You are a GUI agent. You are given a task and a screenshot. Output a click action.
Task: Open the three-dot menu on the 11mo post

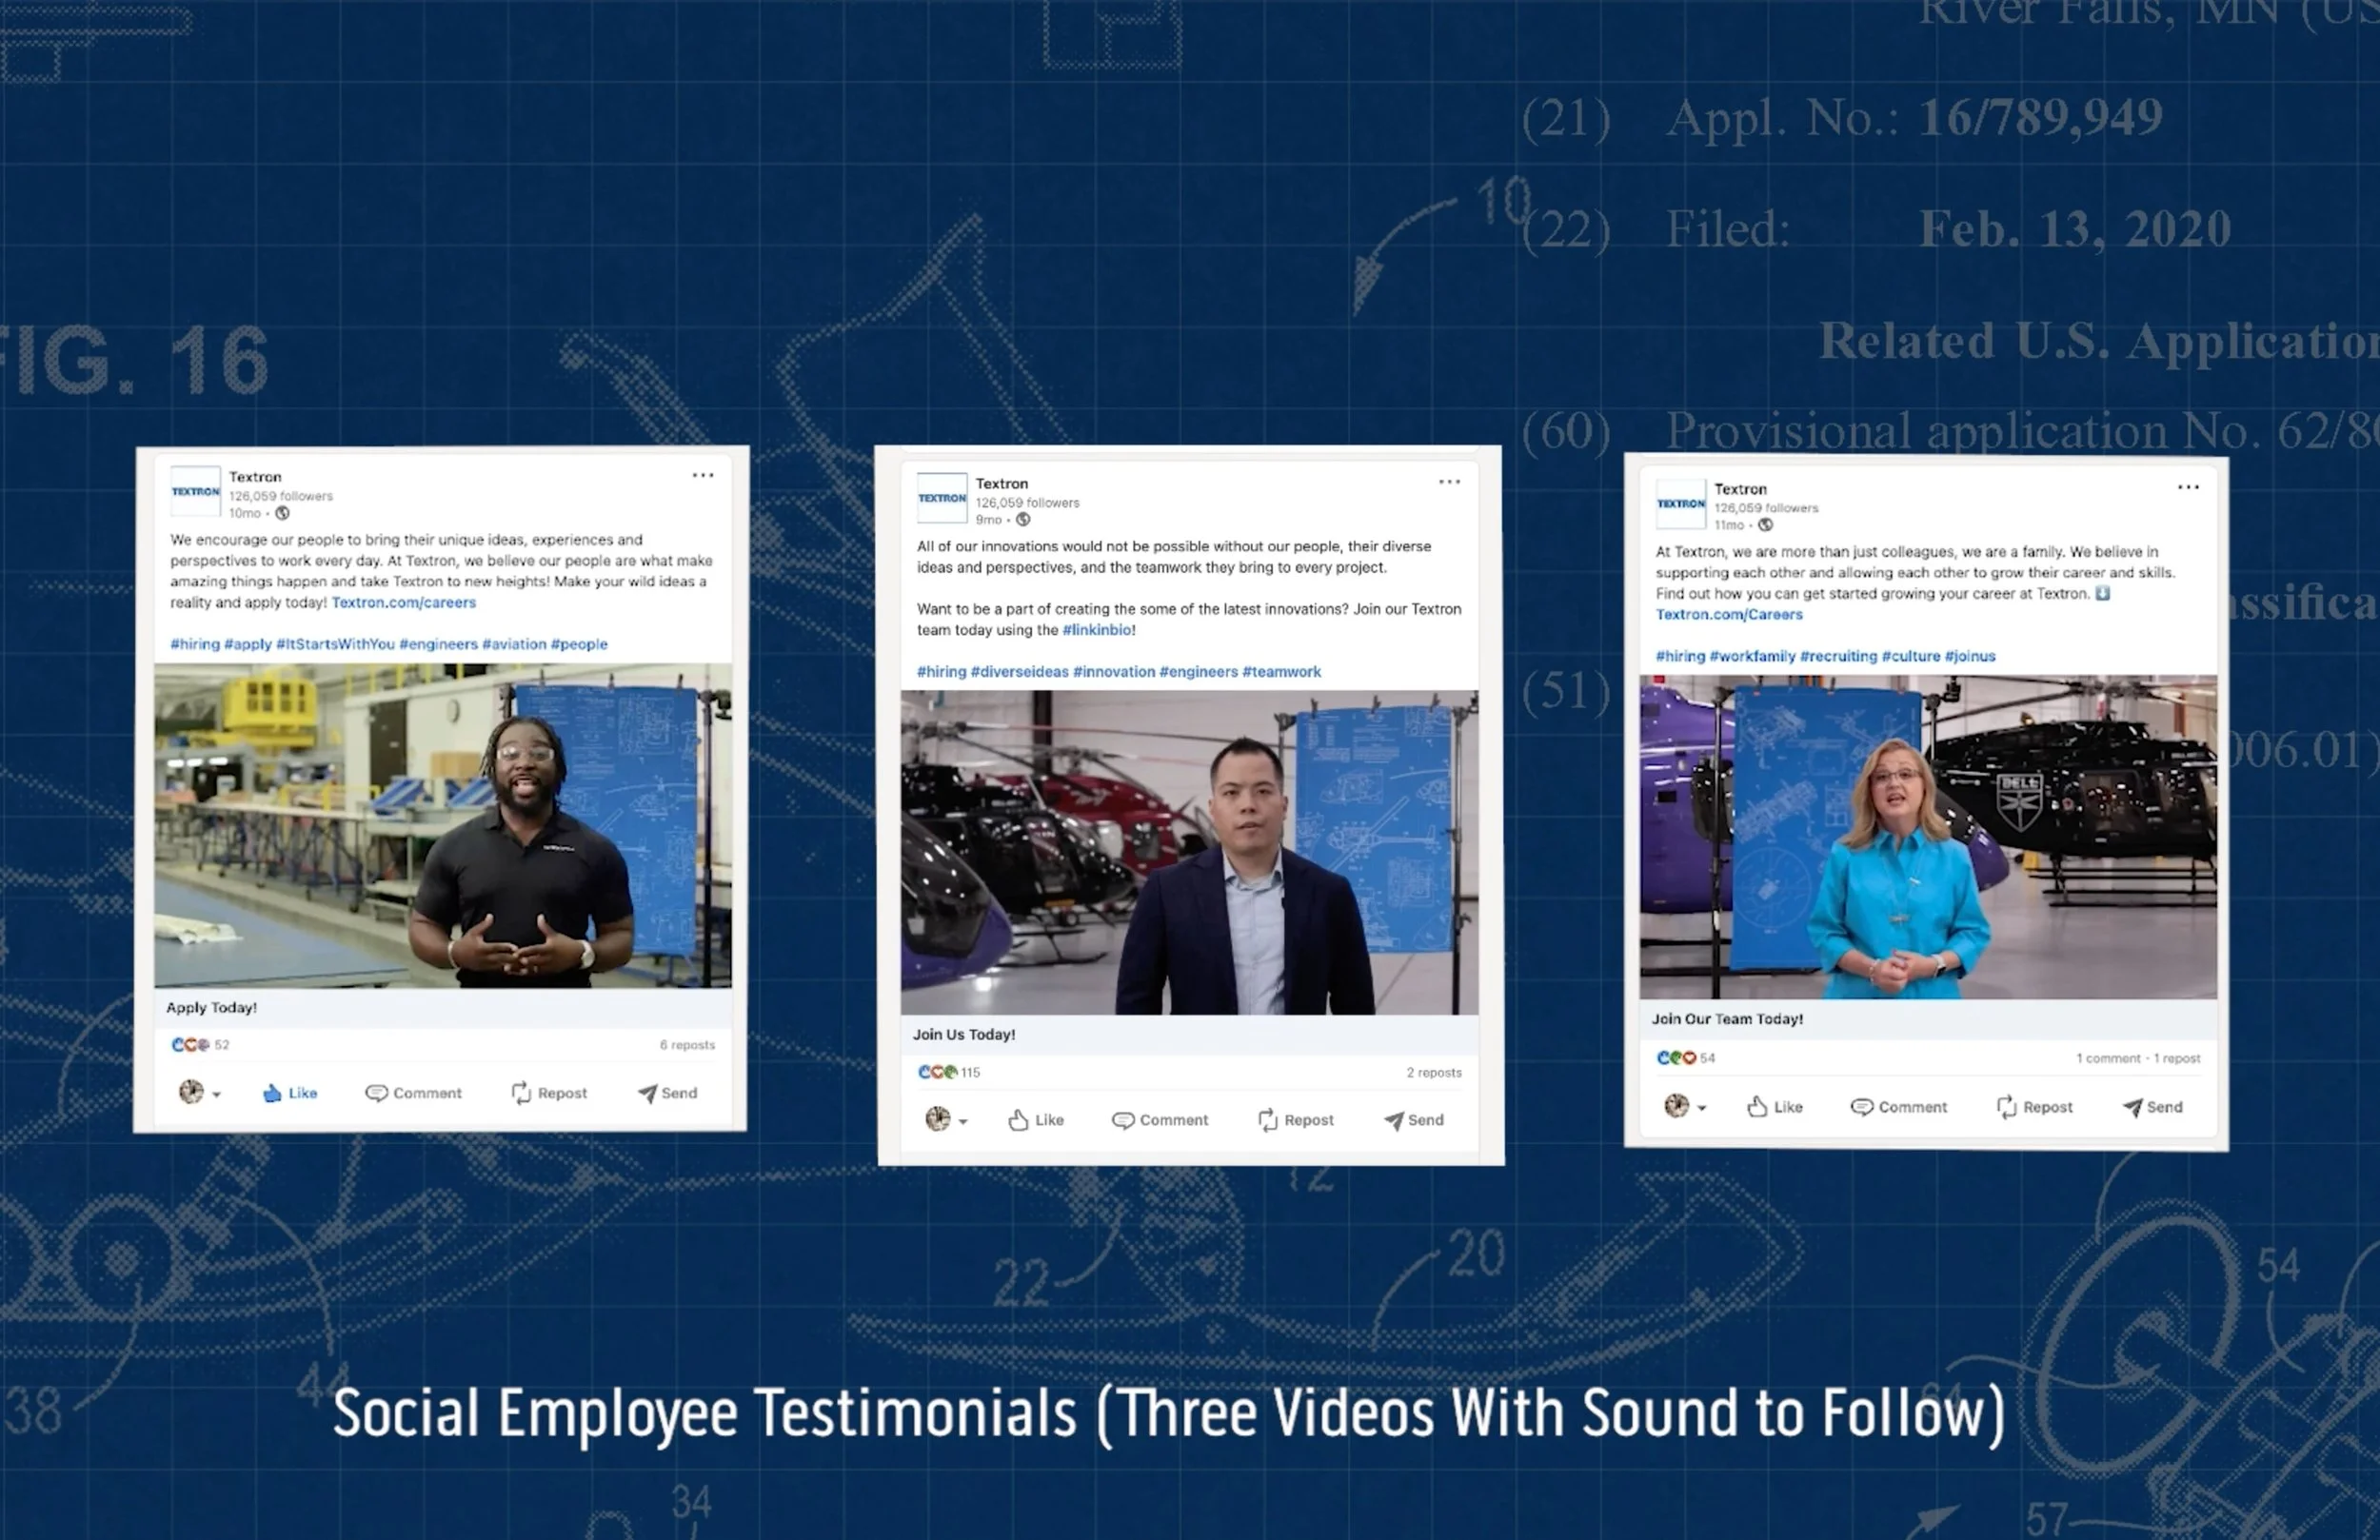tap(2188, 487)
